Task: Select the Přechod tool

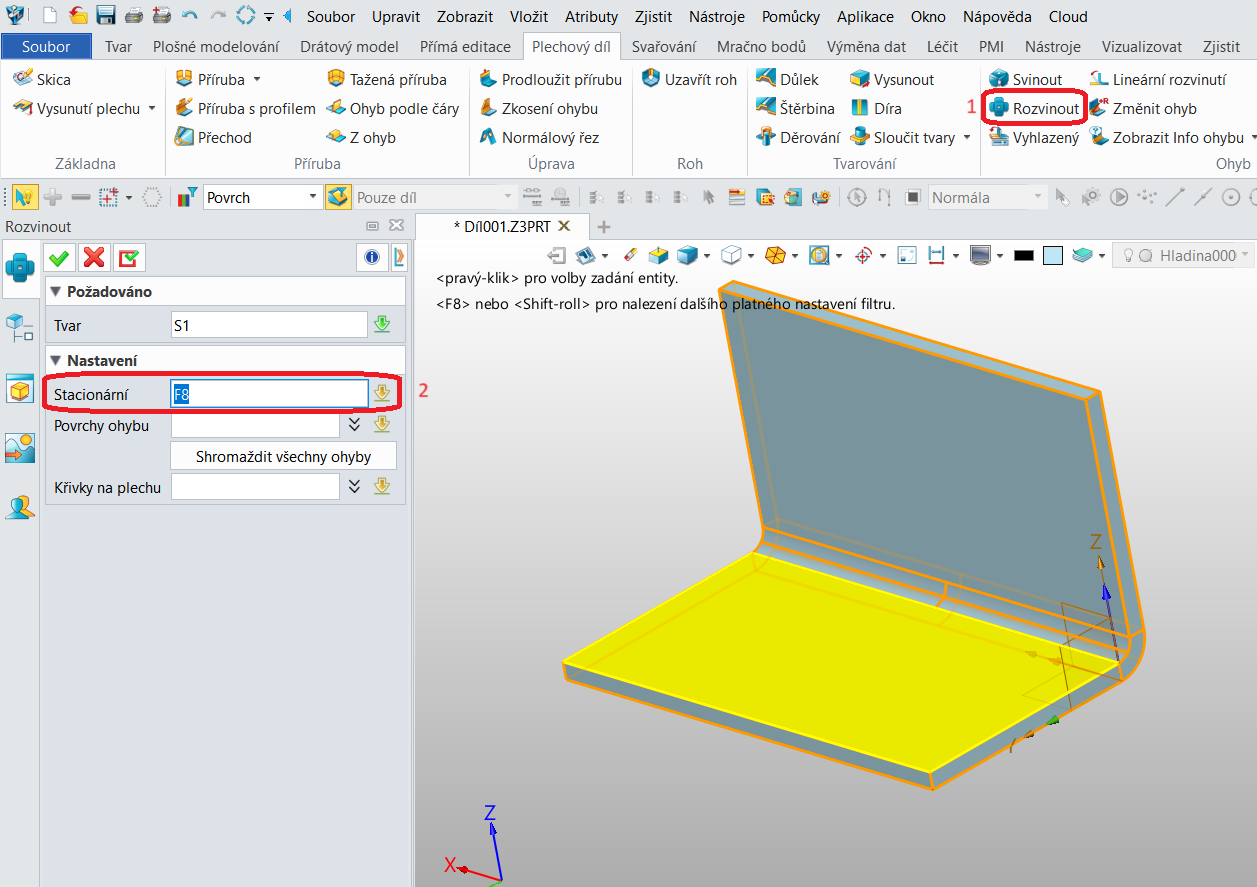Action: coord(213,137)
